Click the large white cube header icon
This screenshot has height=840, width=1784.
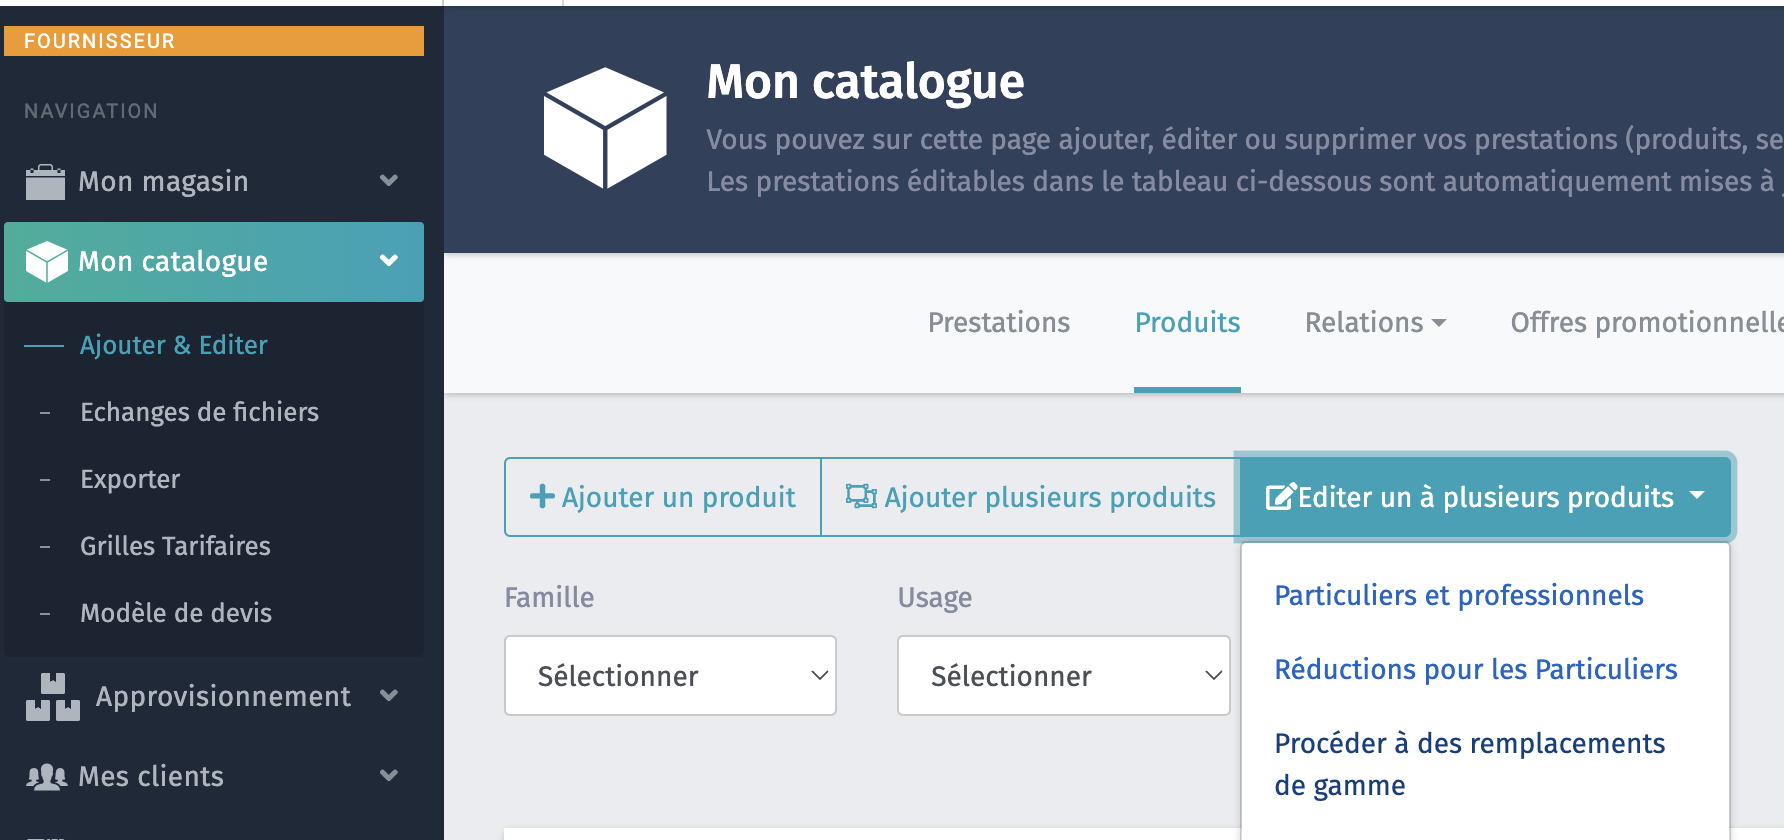(x=605, y=128)
